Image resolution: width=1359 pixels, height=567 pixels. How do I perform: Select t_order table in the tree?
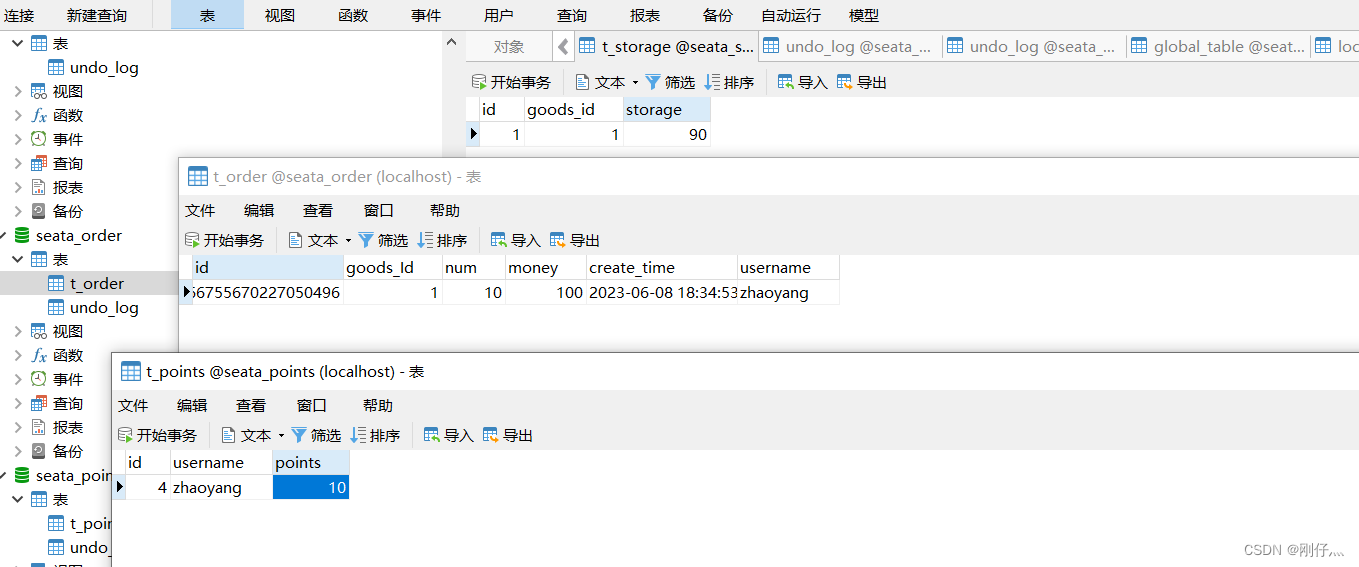[x=97, y=284]
